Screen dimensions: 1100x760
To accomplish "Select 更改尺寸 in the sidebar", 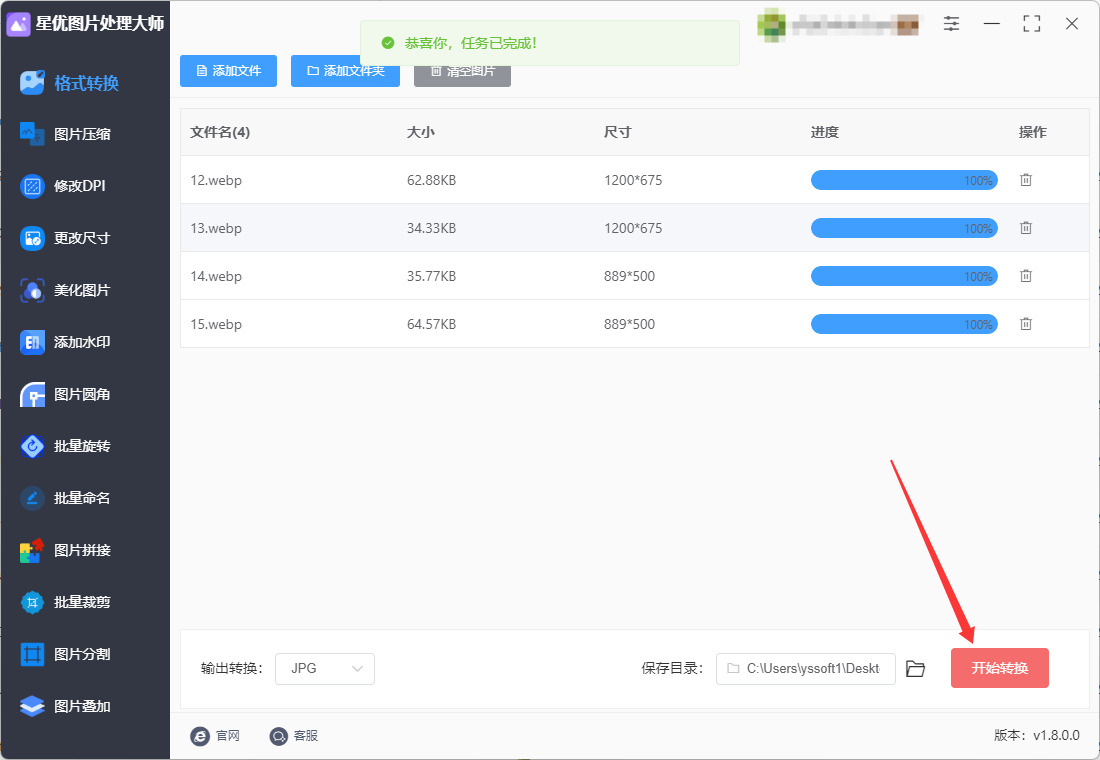I will (65, 238).
